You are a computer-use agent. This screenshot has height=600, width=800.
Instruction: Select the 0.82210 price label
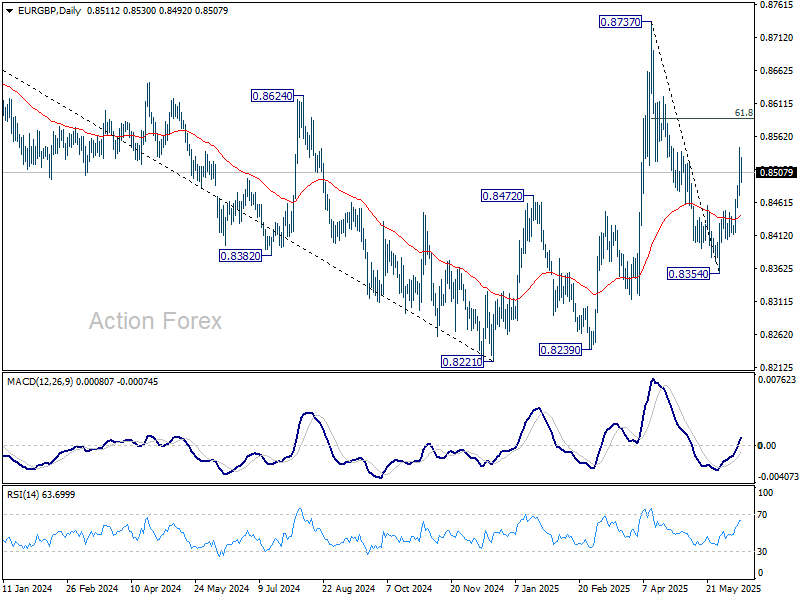point(462,362)
